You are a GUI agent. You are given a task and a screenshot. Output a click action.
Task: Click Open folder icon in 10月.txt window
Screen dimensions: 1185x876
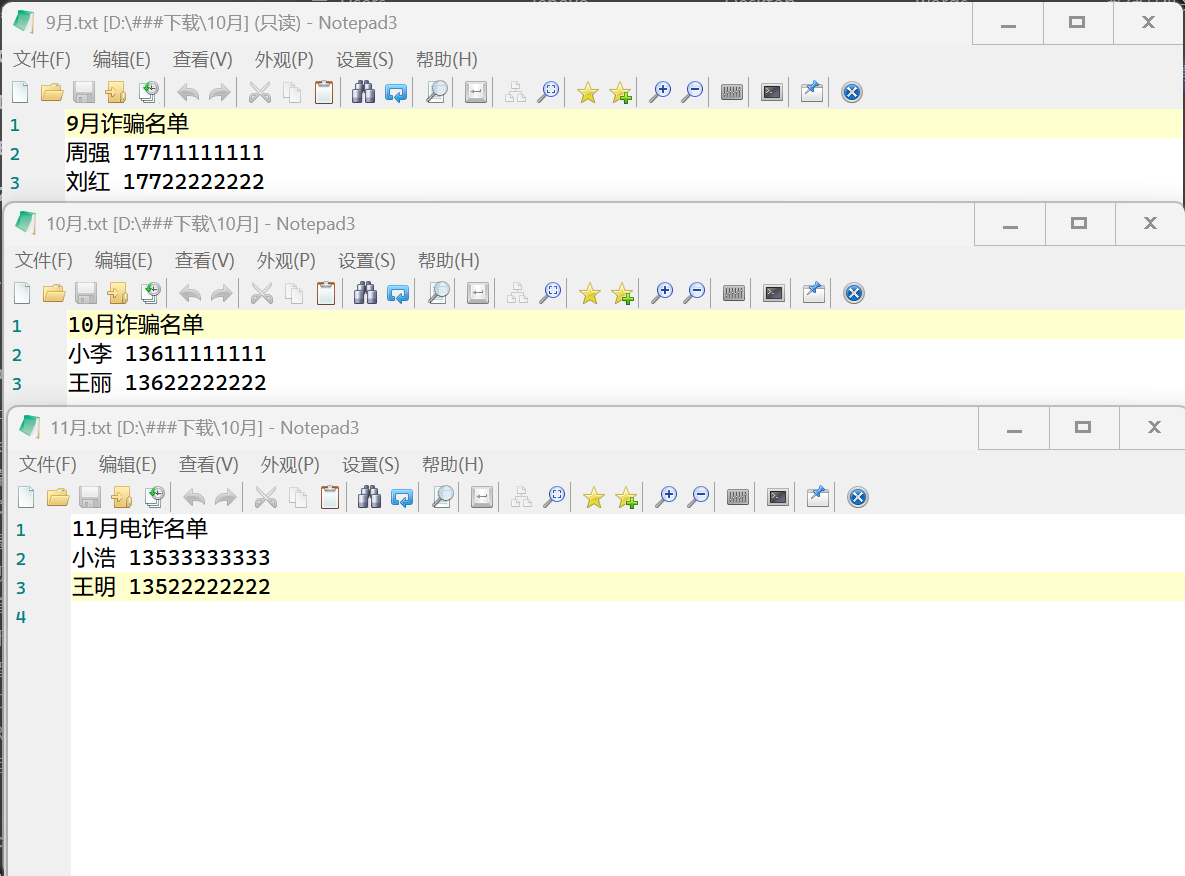click(54, 293)
